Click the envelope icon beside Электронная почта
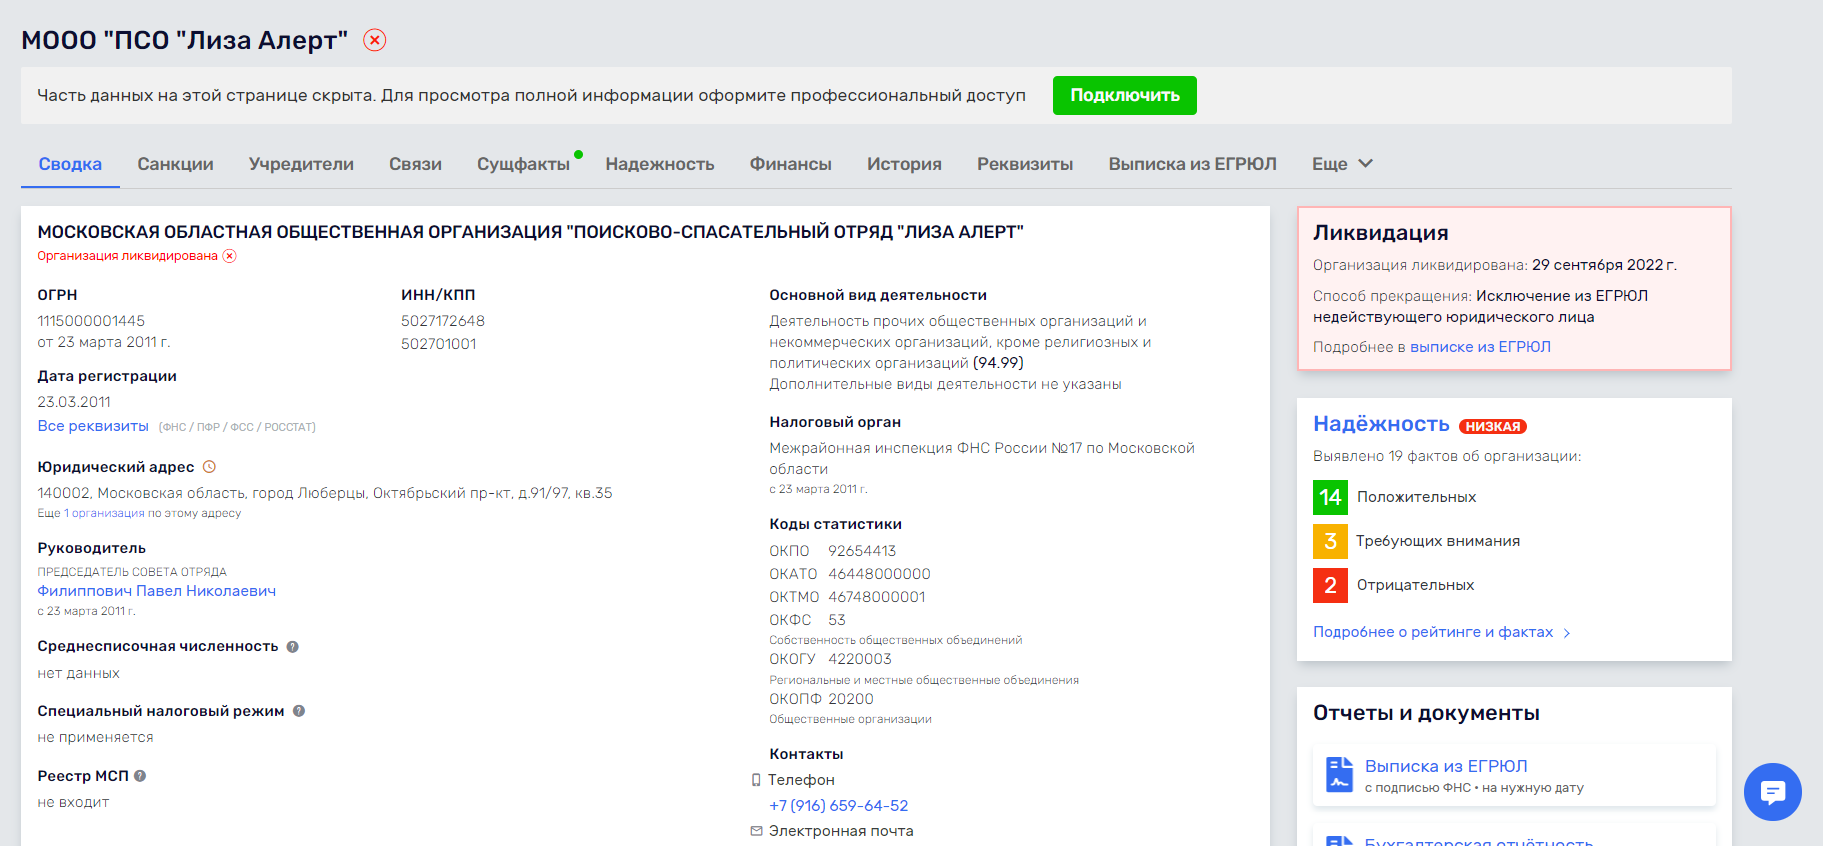The width and height of the screenshot is (1823, 846). tap(757, 831)
